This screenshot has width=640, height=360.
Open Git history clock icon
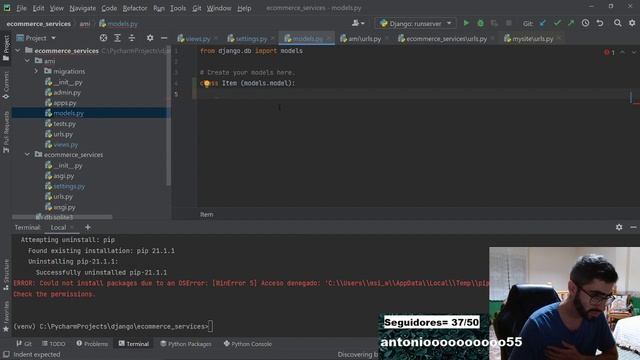pyautogui.click(x=585, y=23)
